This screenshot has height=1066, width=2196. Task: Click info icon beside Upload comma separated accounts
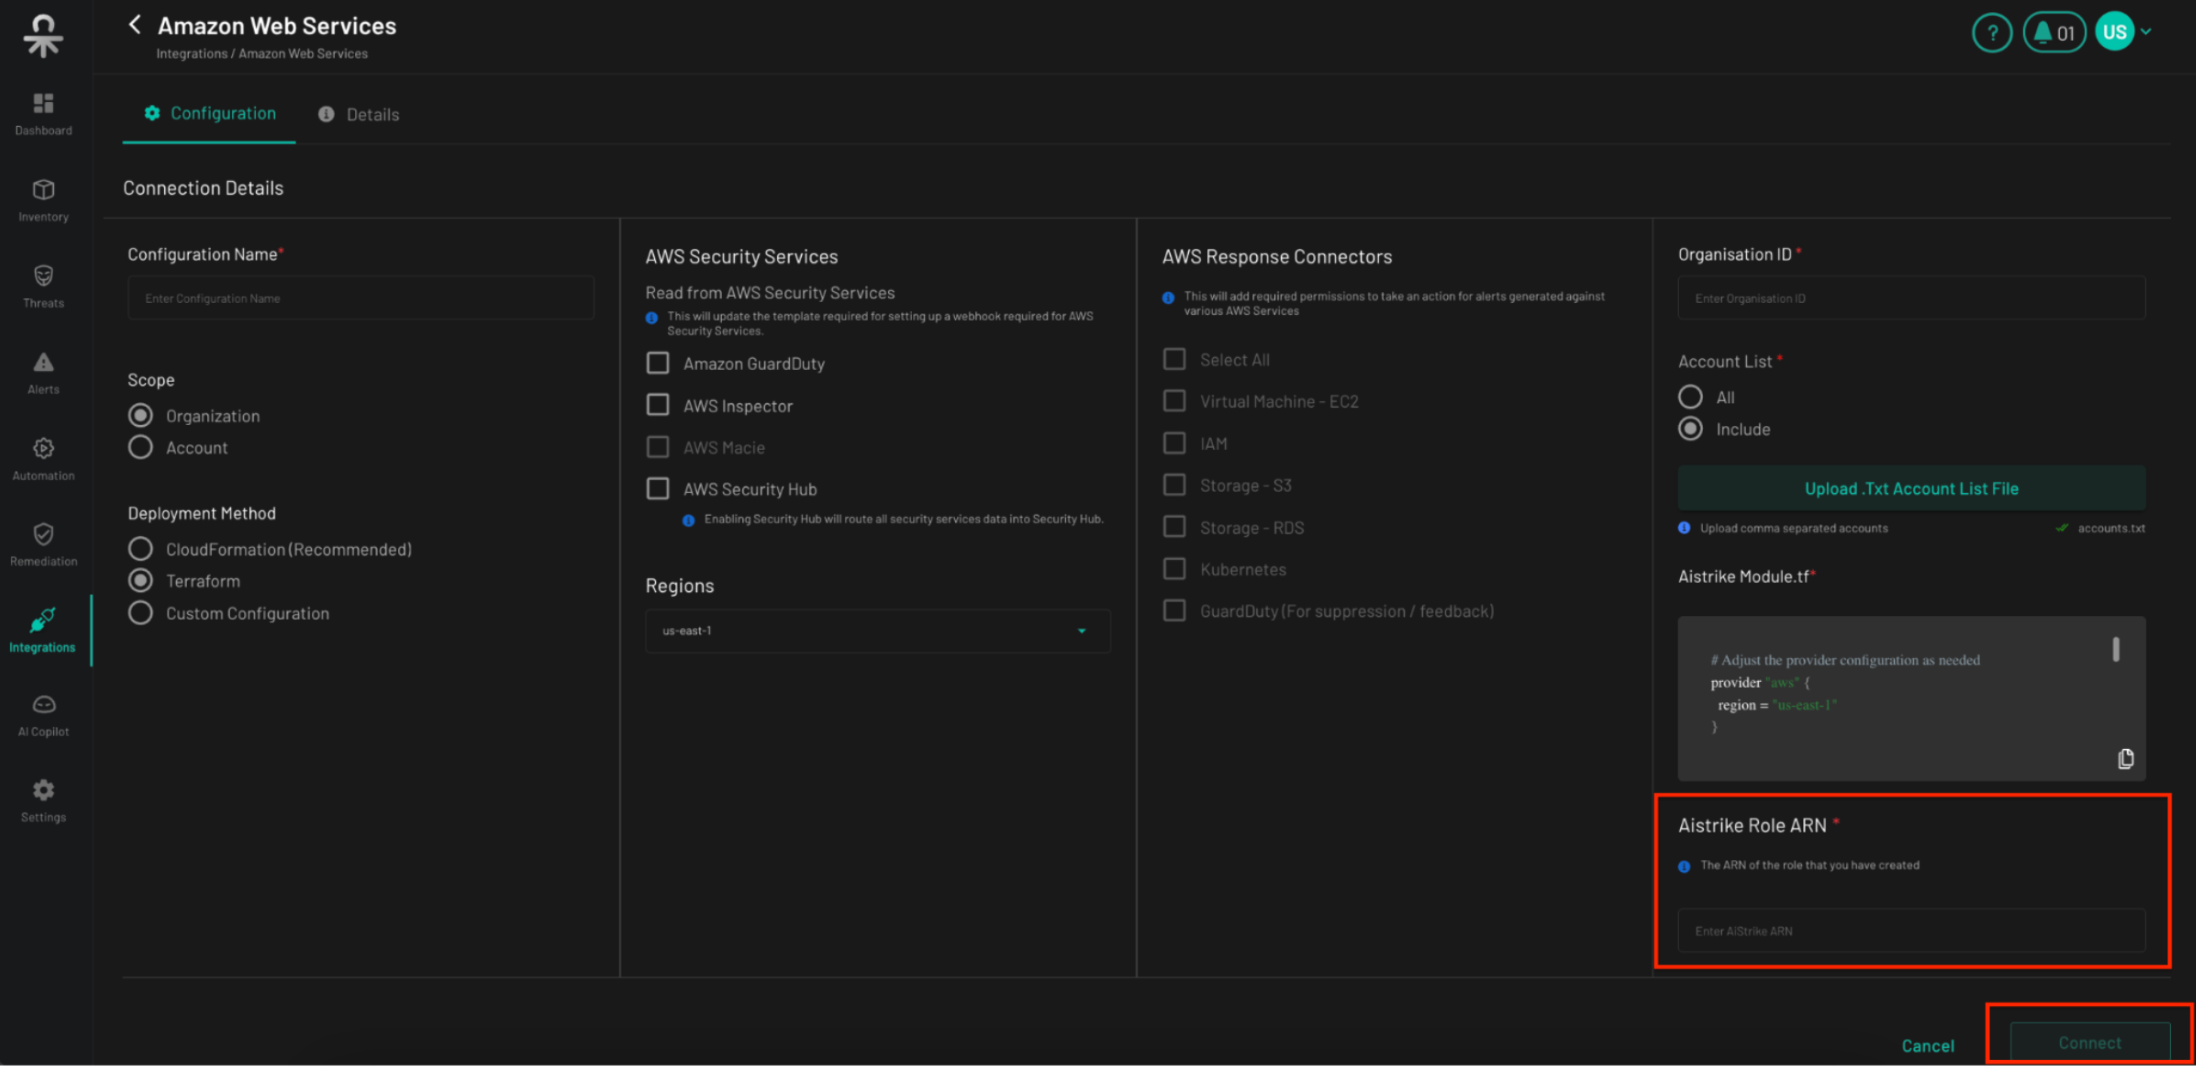tap(1684, 528)
